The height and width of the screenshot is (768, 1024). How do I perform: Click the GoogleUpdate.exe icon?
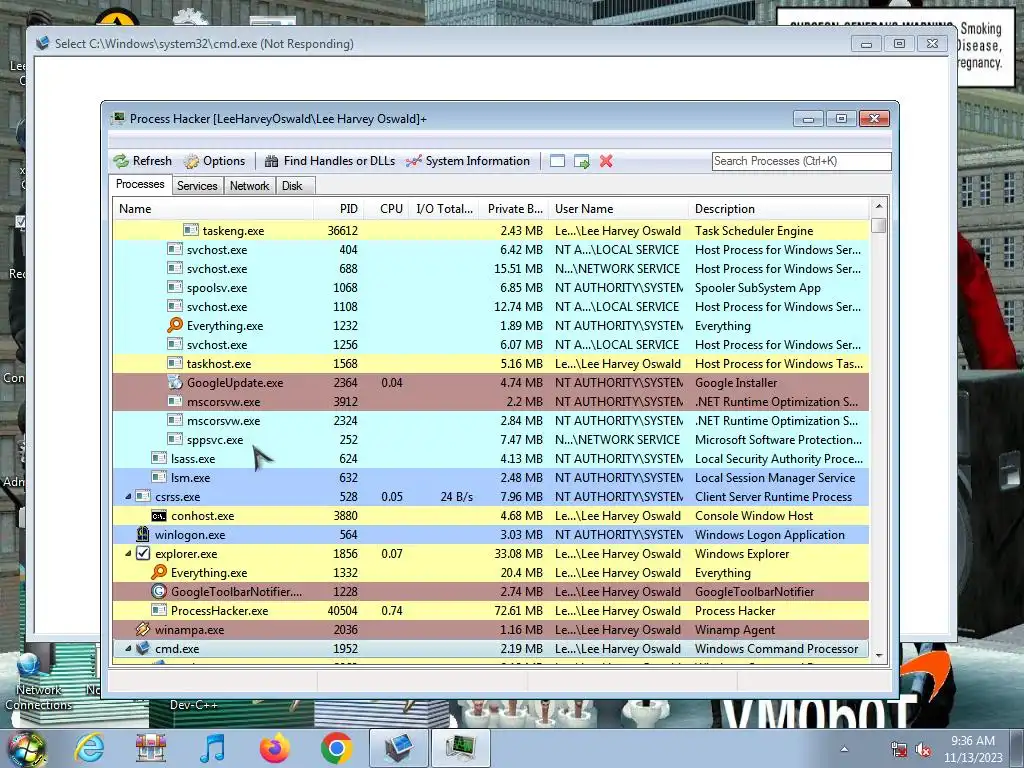tap(175, 383)
